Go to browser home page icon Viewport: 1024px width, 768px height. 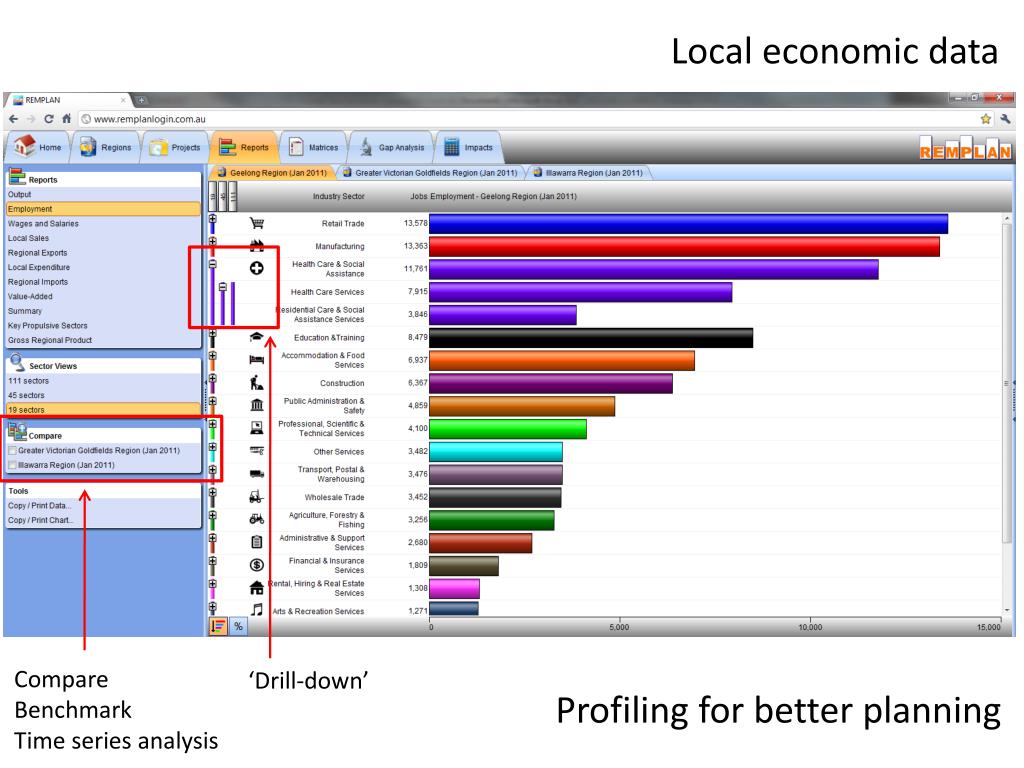pyautogui.click(x=66, y=119)
